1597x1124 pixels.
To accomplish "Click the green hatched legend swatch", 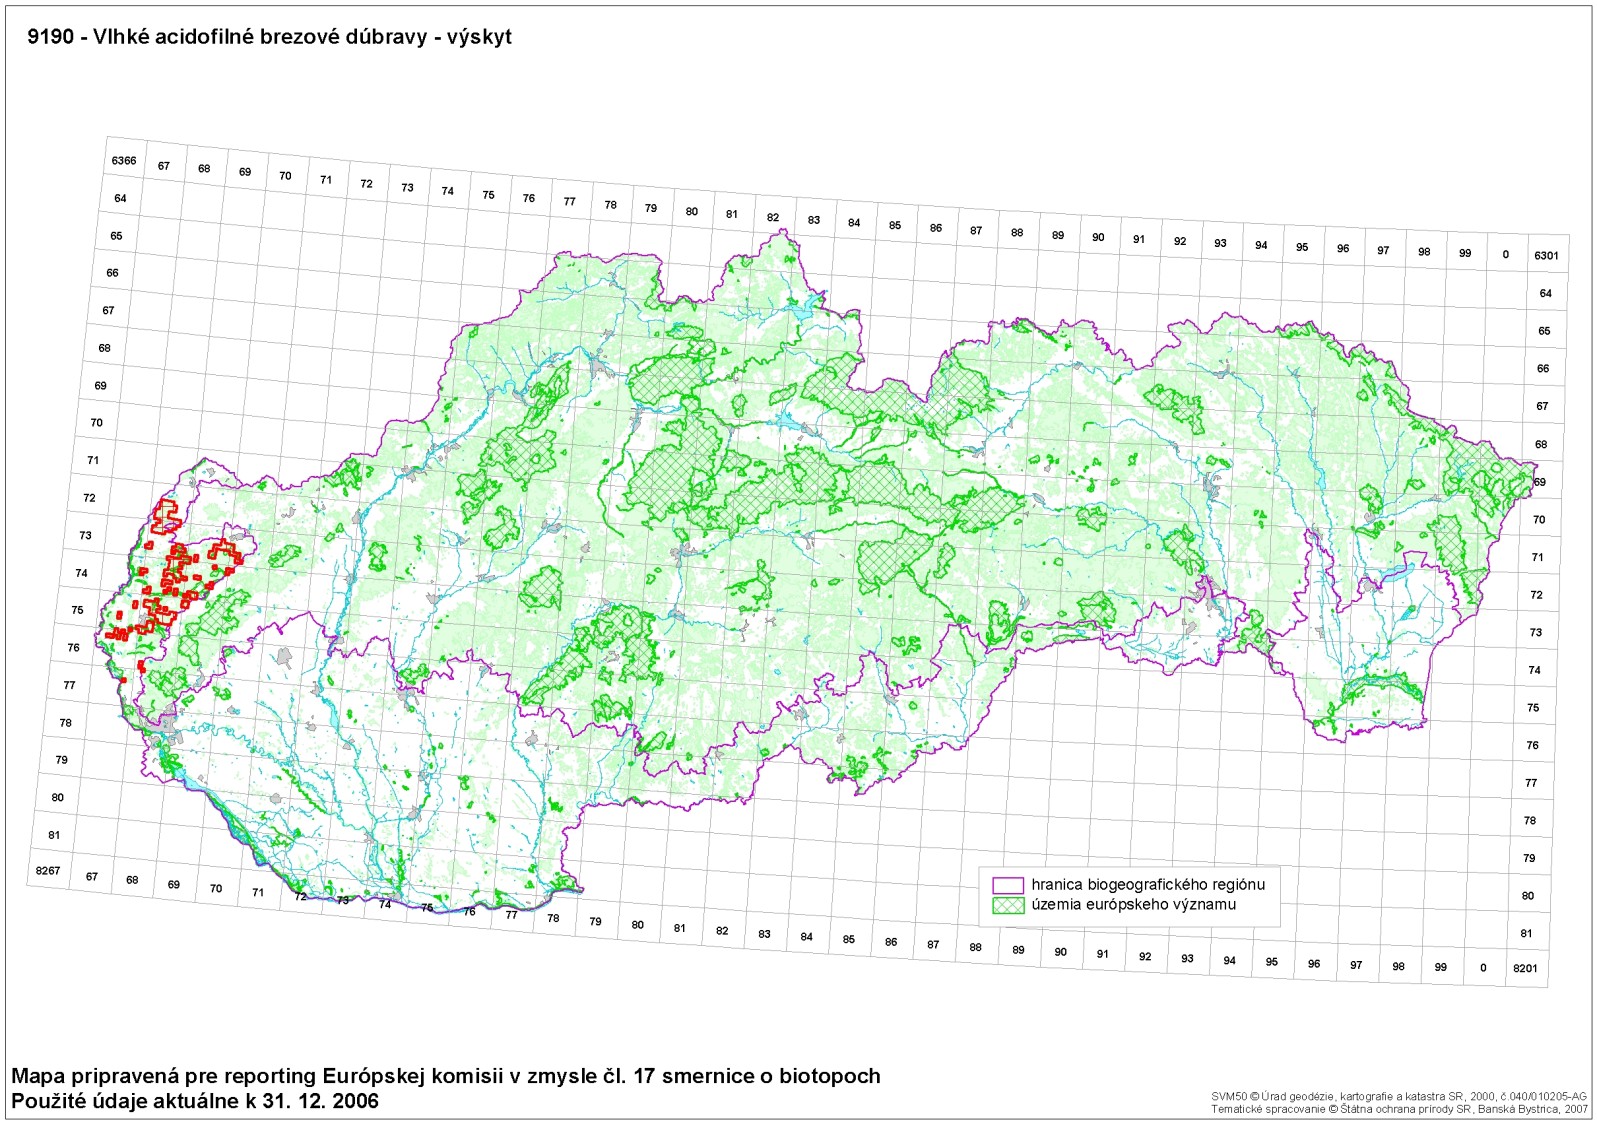I will tap(1007, 905).
